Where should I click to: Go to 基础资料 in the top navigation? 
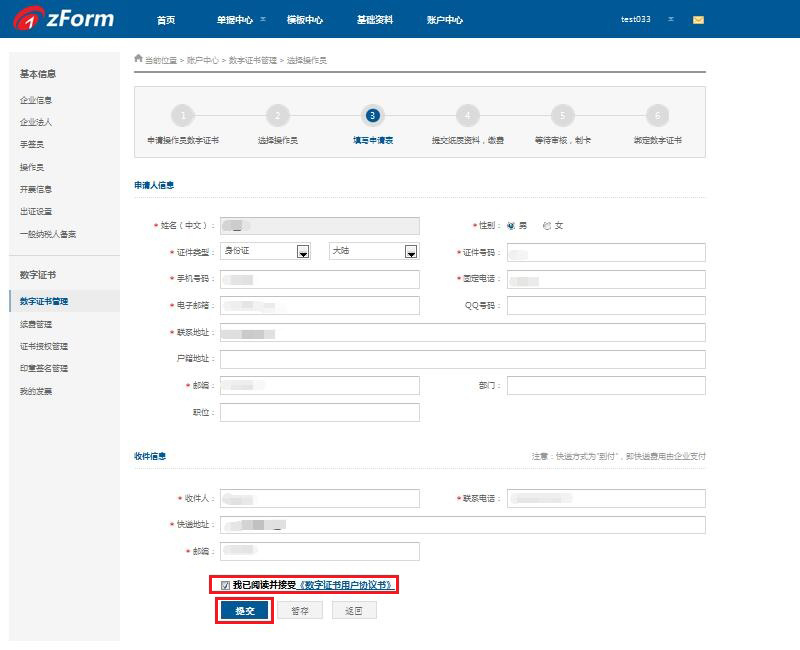click(x=374, y=20)
